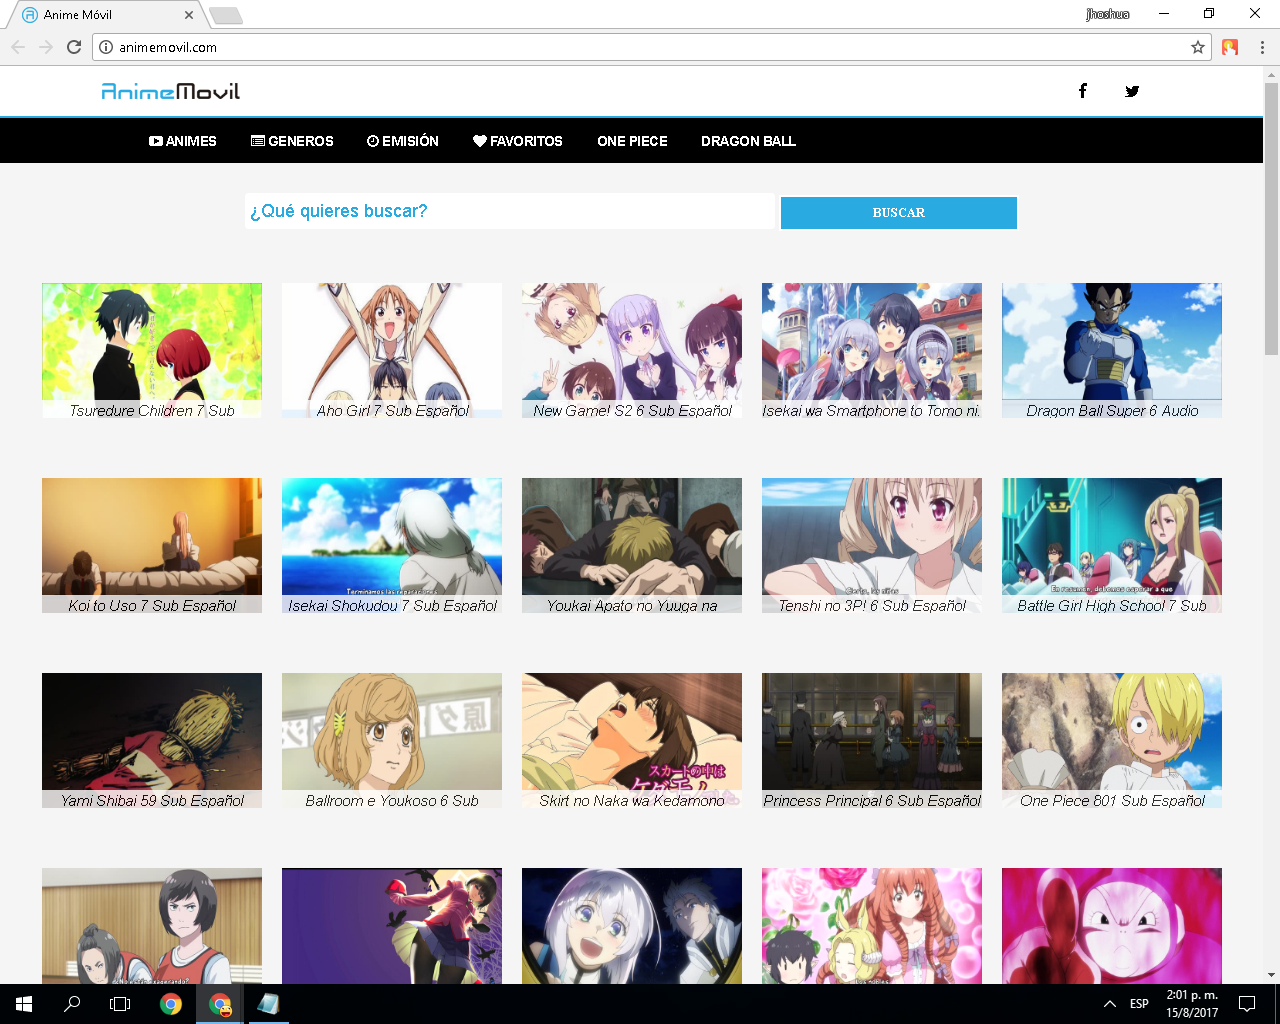Open Koi to Uso 7 Sub Español
This screenshot has height=1024, width=1280.
point(152,545)
